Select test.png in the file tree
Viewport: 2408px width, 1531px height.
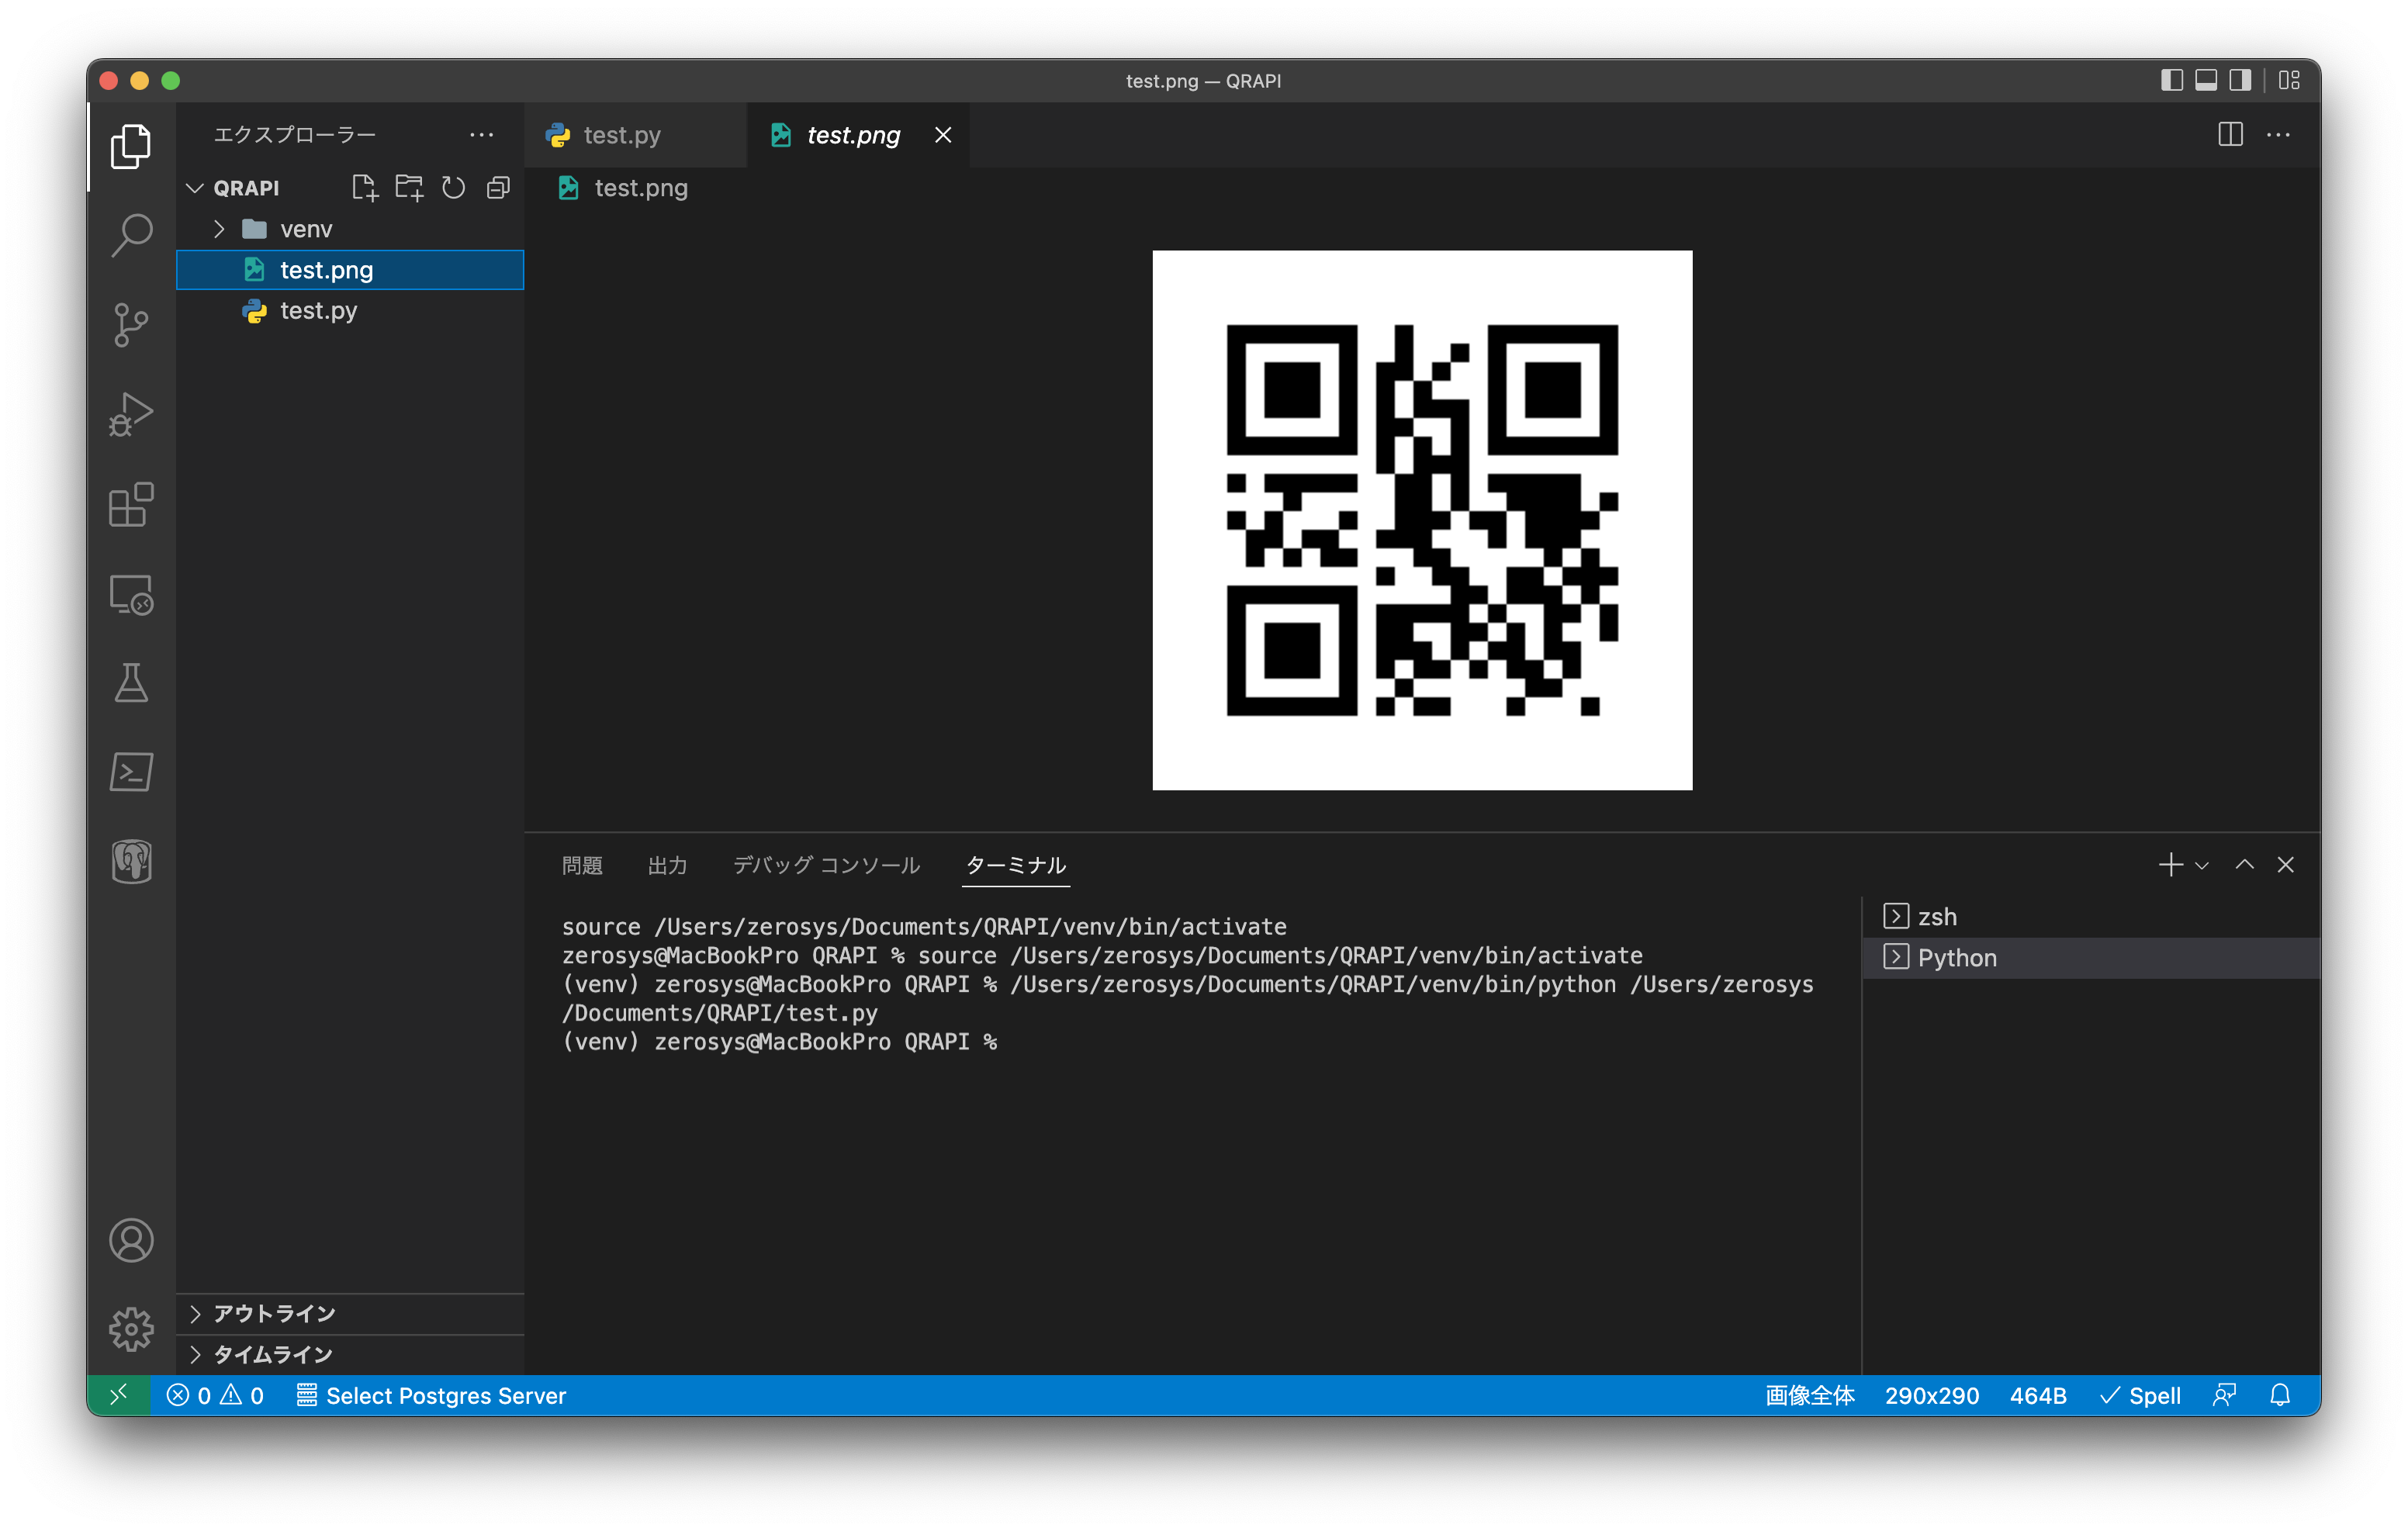click(350, 270)
